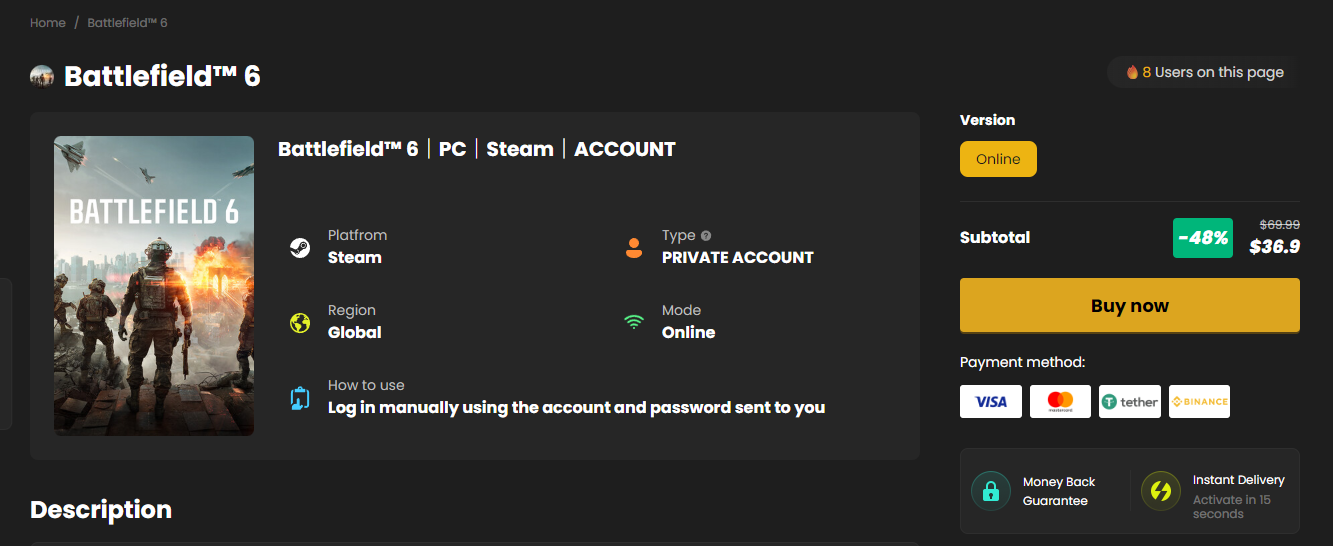Viewport: 1333px width, 546px height.
Task: Choose Binance payment method
Action: point(1199,401)
